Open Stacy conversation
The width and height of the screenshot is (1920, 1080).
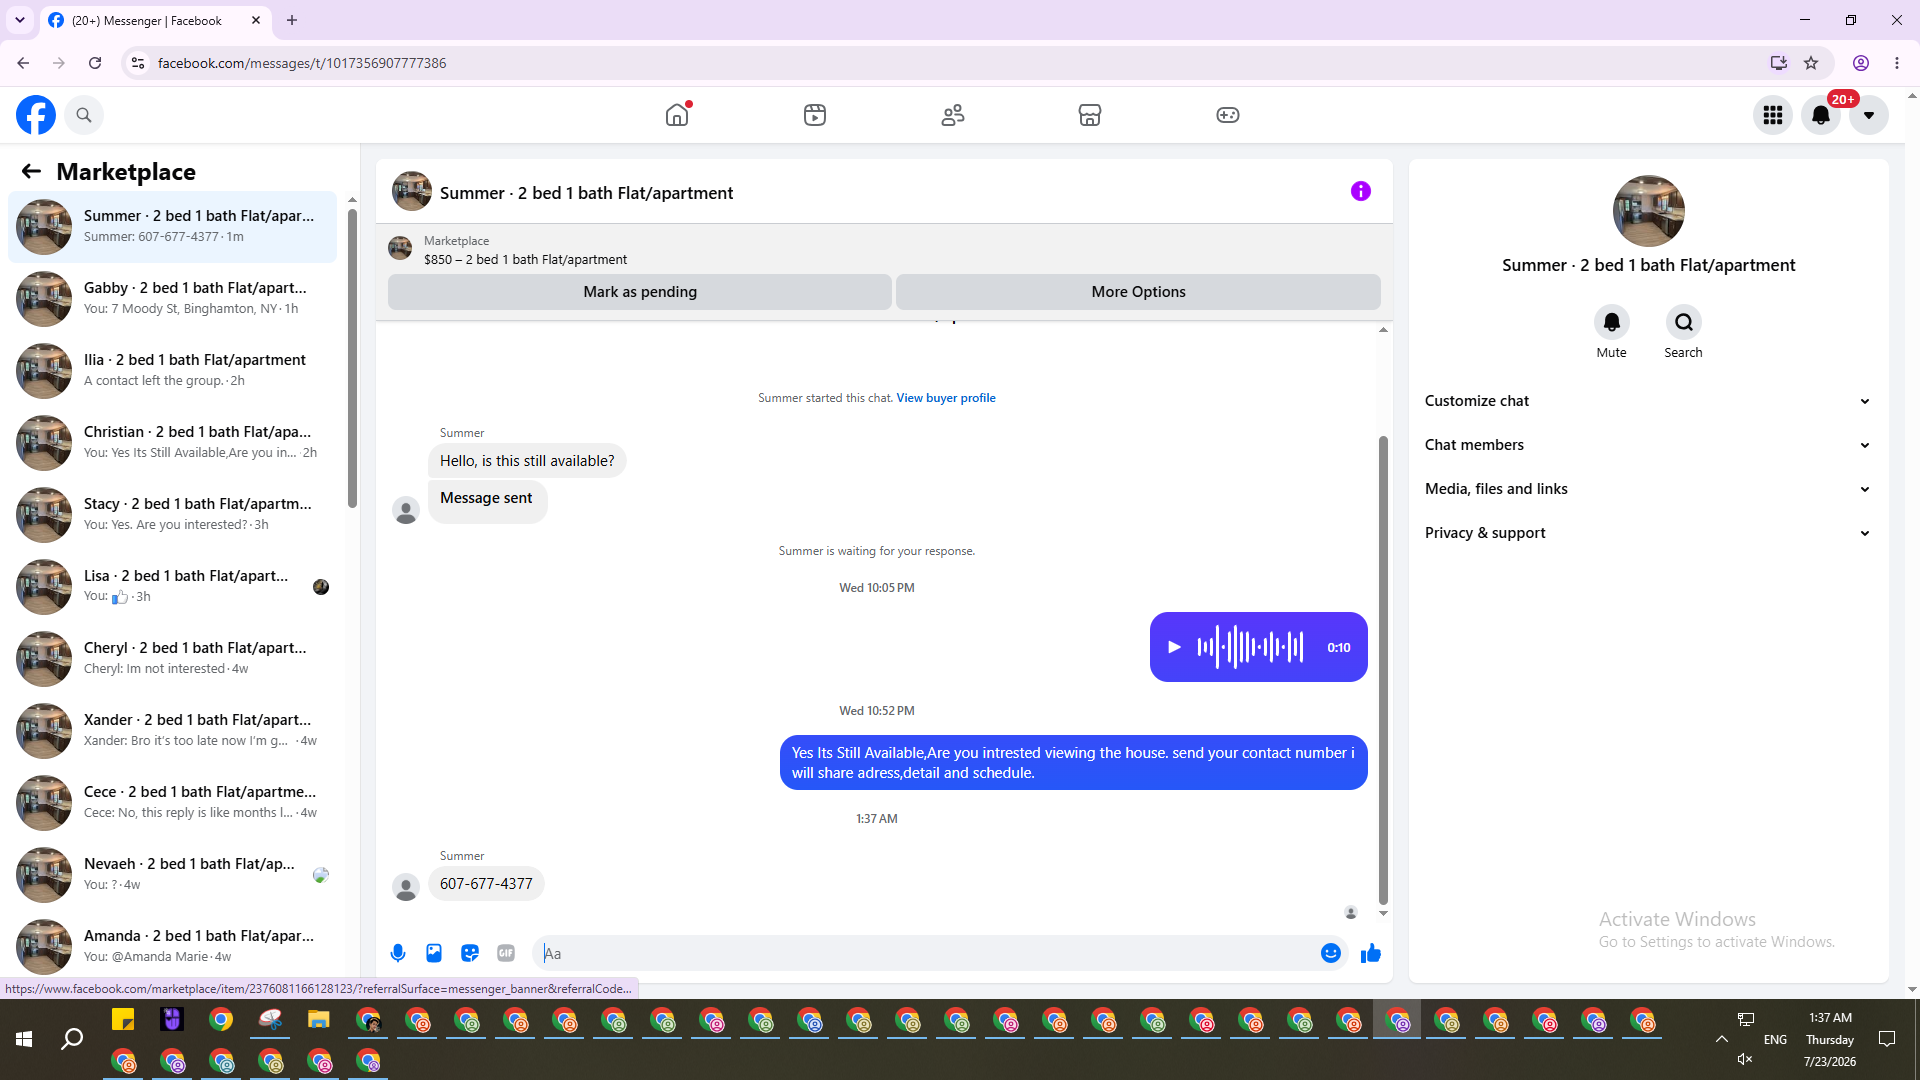click(173, 515)
